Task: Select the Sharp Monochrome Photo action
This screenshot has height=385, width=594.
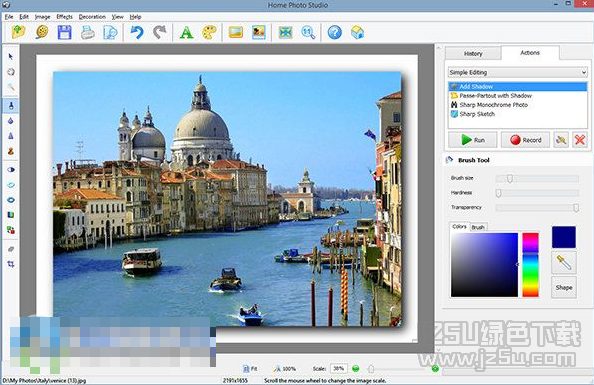Action: tap(518, 105)
